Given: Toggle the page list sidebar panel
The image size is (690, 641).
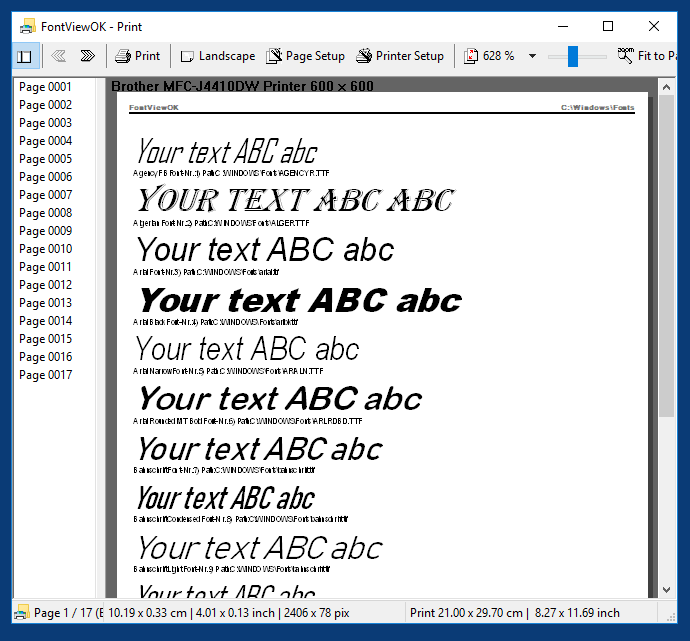Looking at the screenshot, I should [x=25, y=56].
